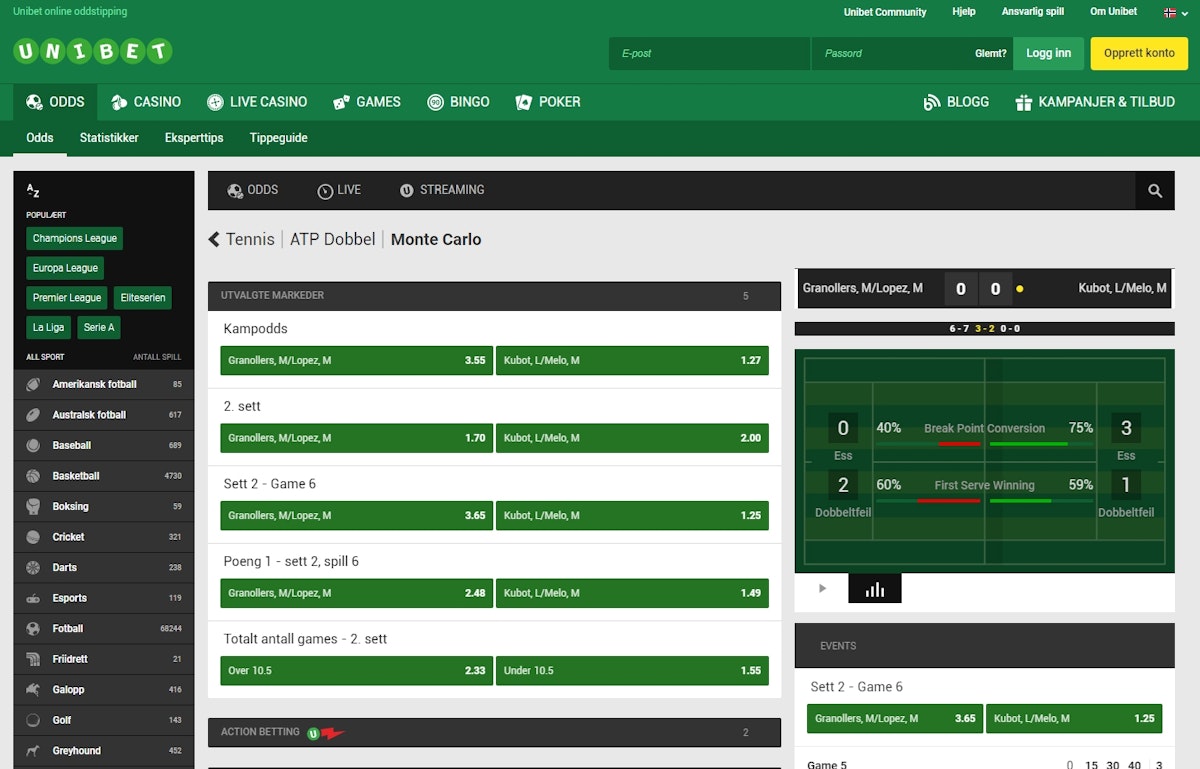The height and width of the screenshot is (769, 1200).
Task: Bet Events panel Kubot/Melo at 1.25
Action: click(1074, 718)
